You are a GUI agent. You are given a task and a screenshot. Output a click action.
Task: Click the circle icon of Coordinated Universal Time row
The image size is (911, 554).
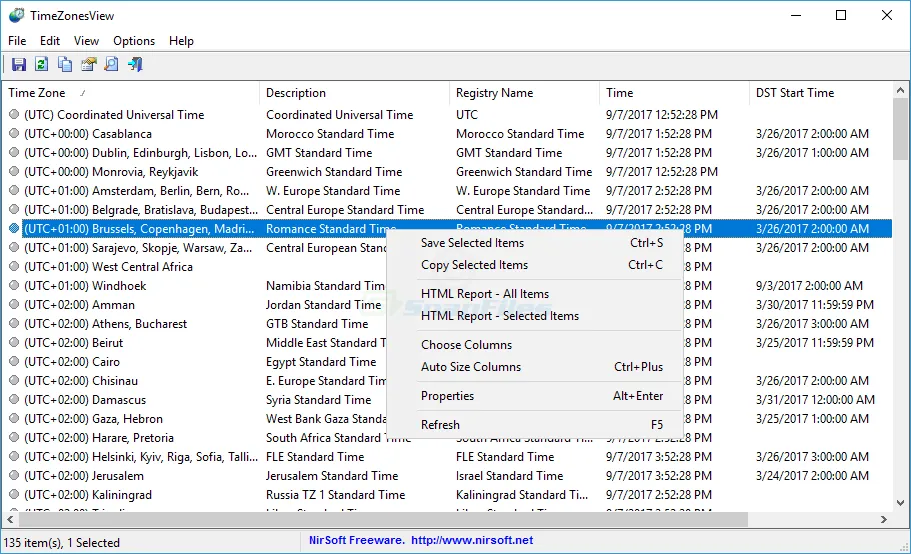click(x=14, y=114)
